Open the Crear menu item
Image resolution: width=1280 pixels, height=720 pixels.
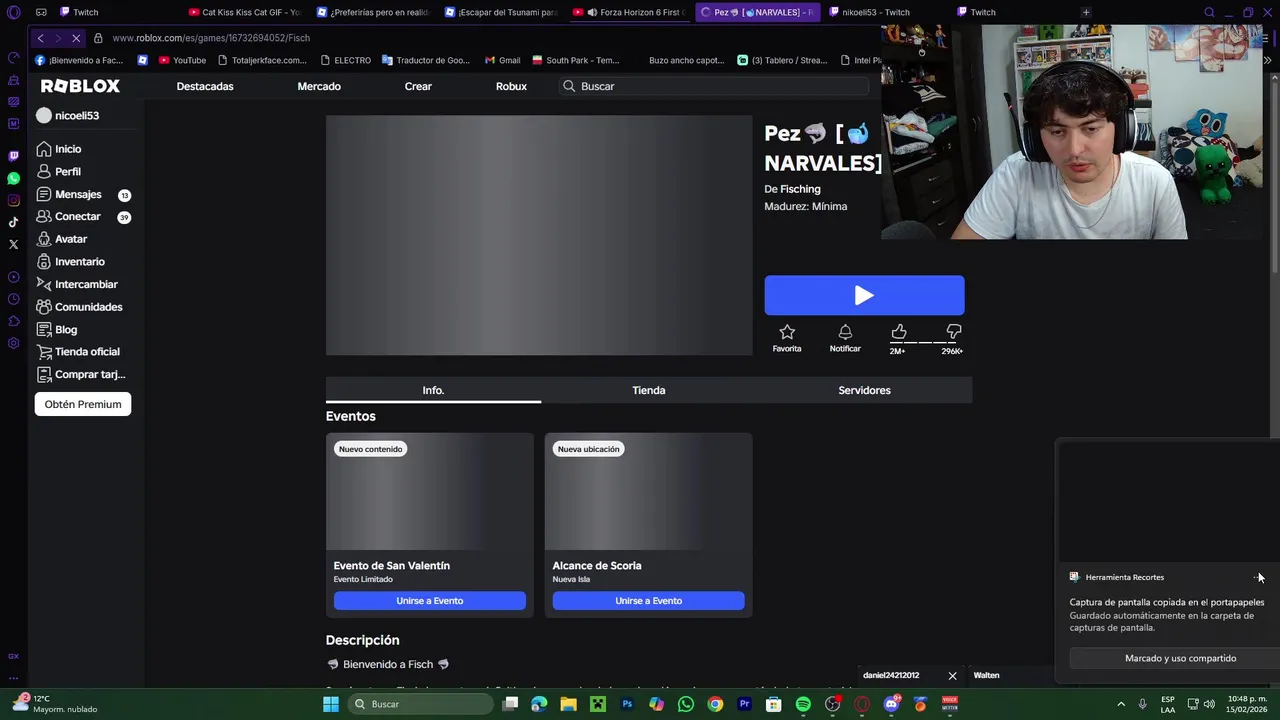pyautogui.click(x=418, y=86)
